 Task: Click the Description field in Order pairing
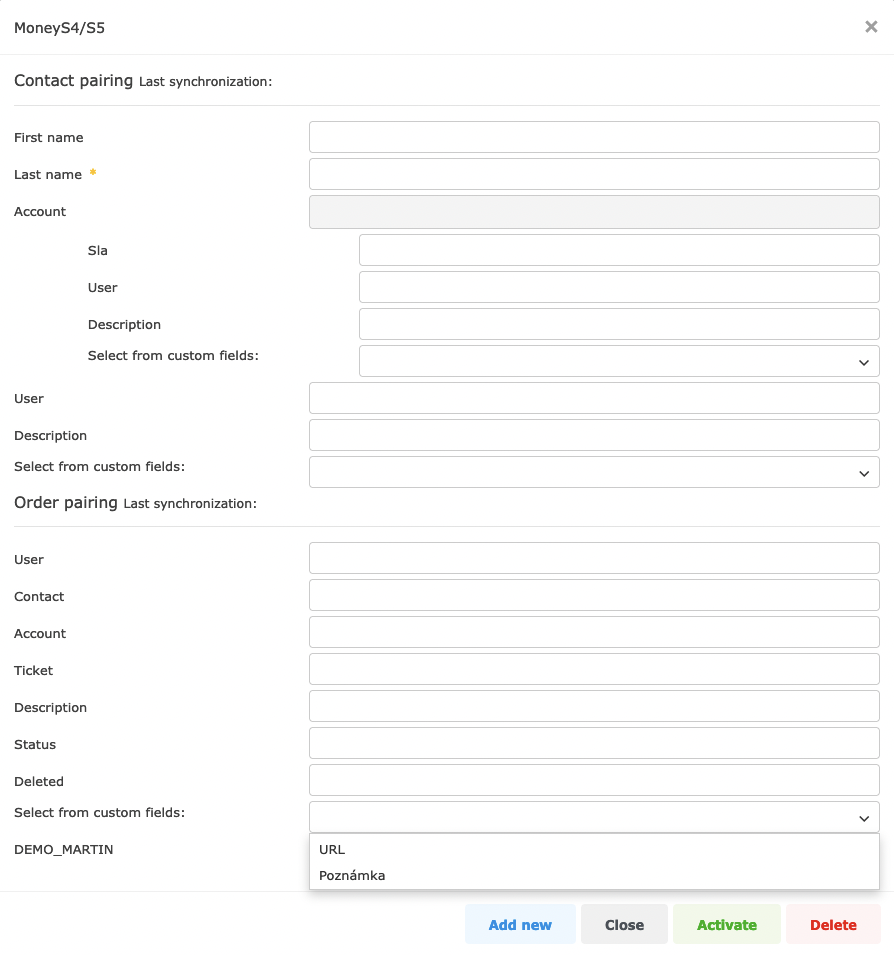[594, 705]
